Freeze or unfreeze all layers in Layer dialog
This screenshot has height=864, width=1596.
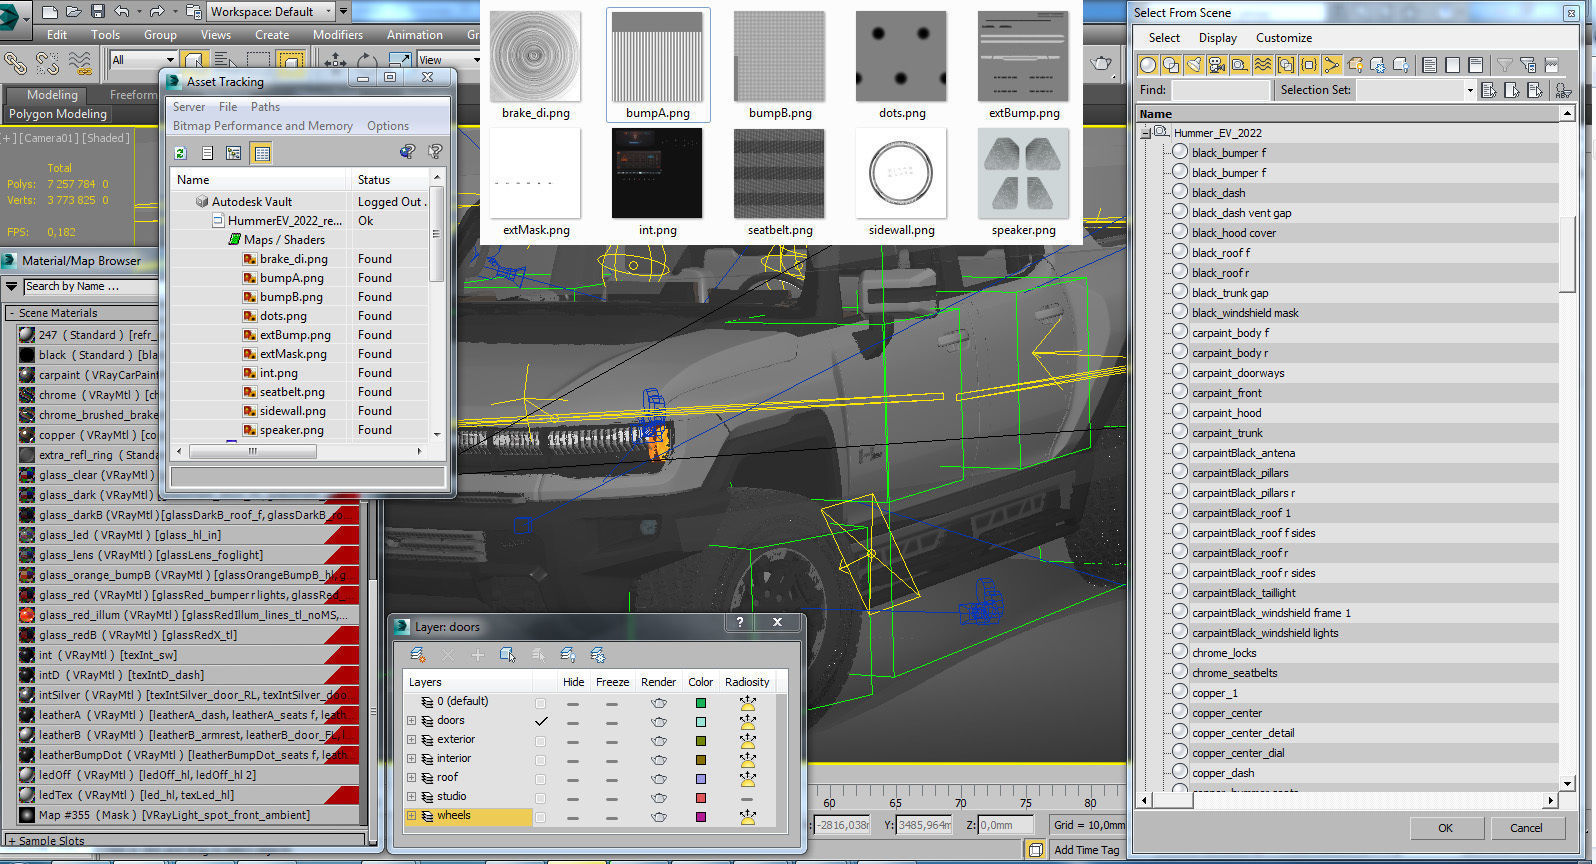(x=598, y=655)
